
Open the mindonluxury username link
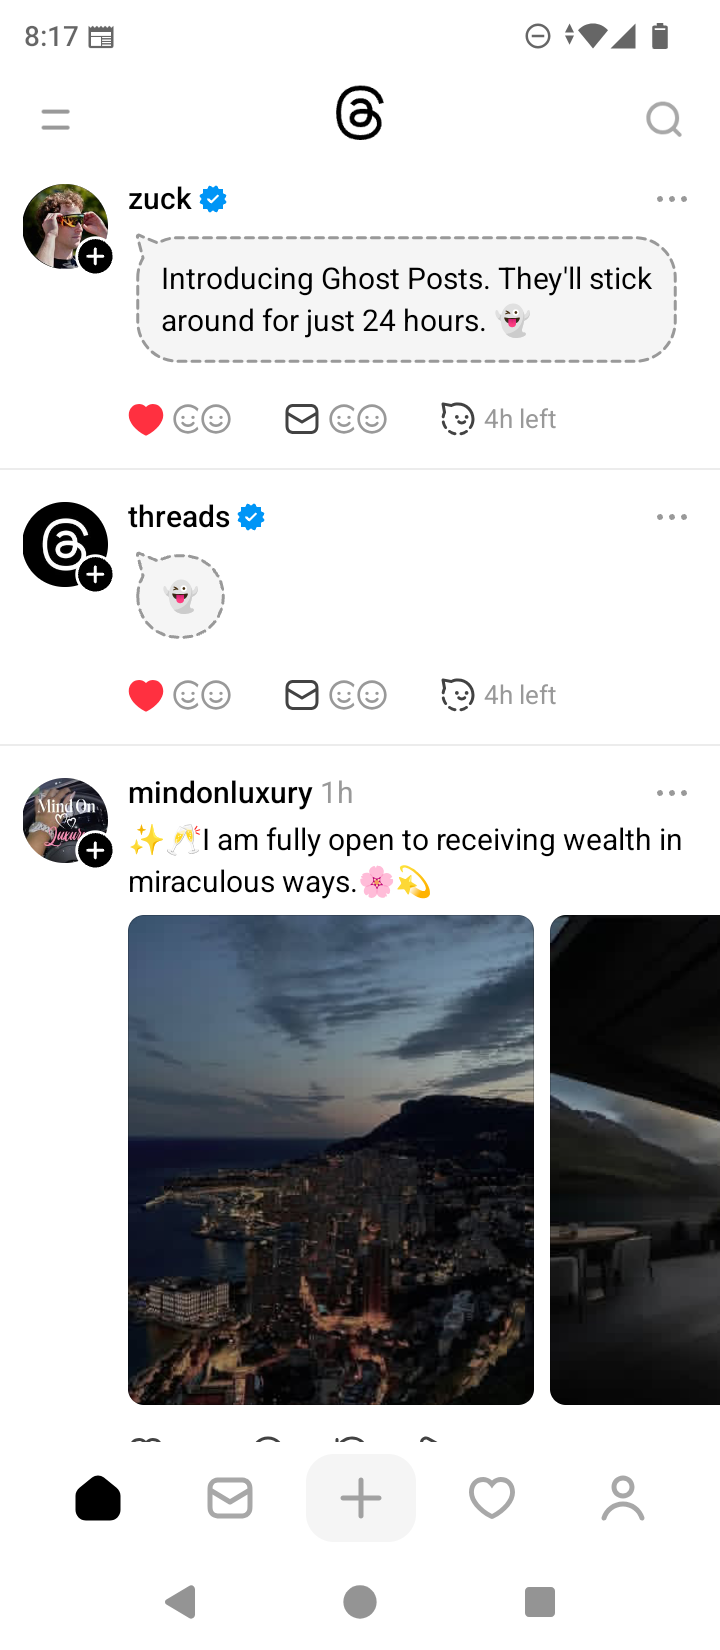click(x=220, y=793)
